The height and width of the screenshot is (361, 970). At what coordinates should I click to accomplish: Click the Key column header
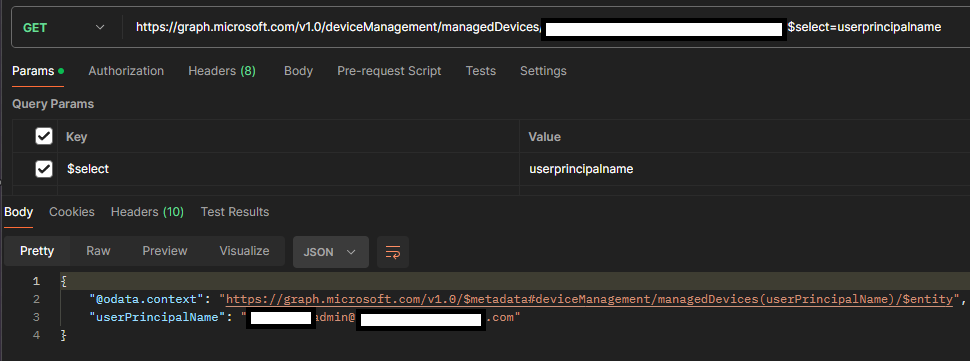[x=77, y=137]
